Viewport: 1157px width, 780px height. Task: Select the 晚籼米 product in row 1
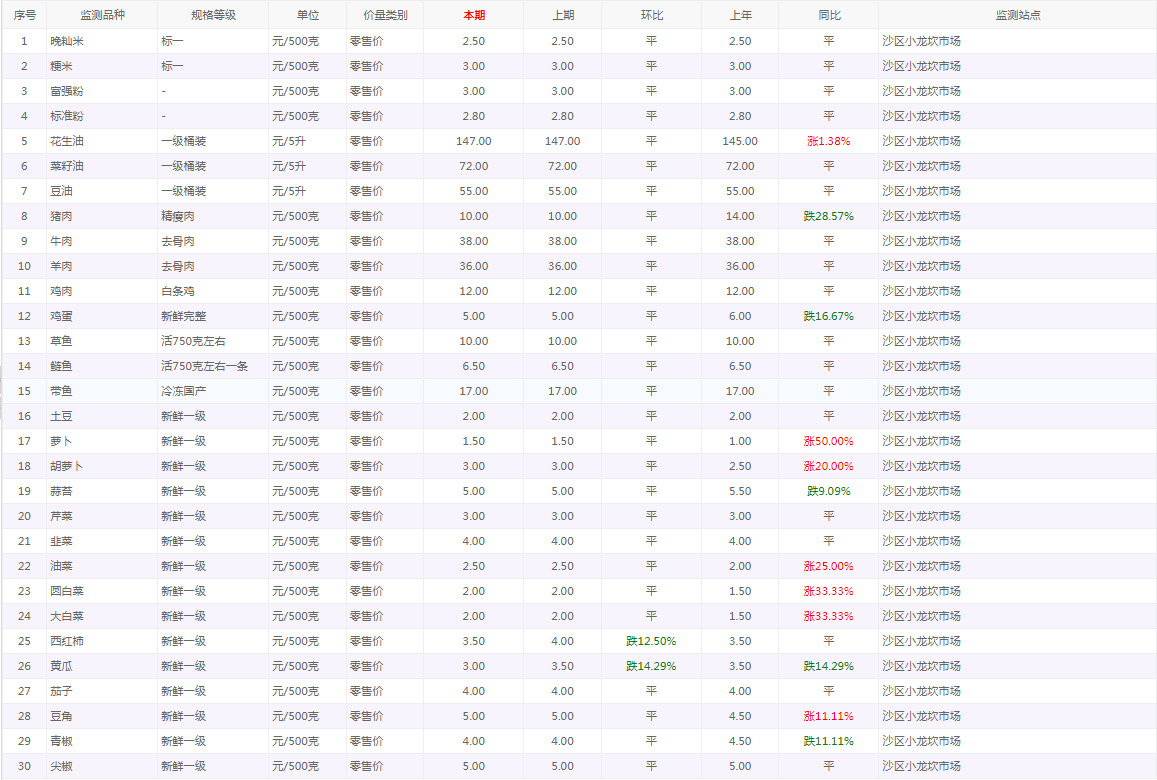(x=67, y=41)
